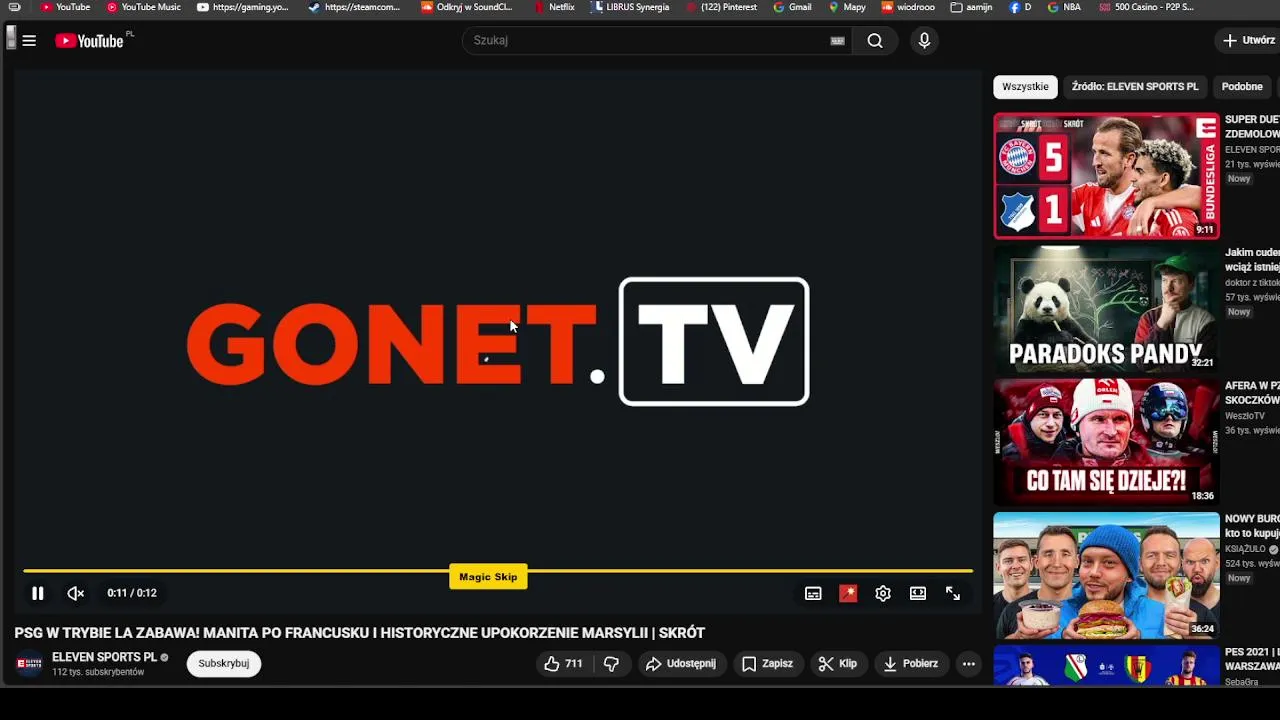This screenshot has width=1280, height=720.
Task: Click the AFERA W PZ video title
Action: point(1252,392)
